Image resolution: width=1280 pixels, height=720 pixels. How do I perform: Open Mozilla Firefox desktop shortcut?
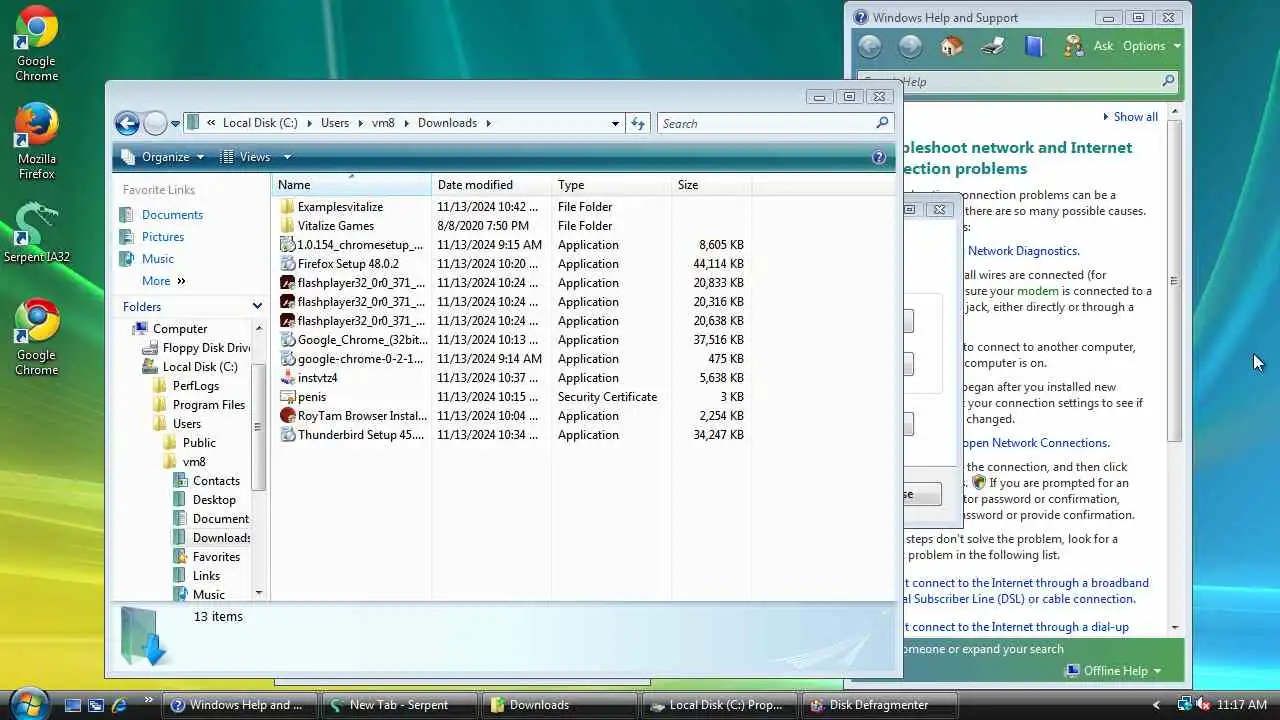pos(37,141)
